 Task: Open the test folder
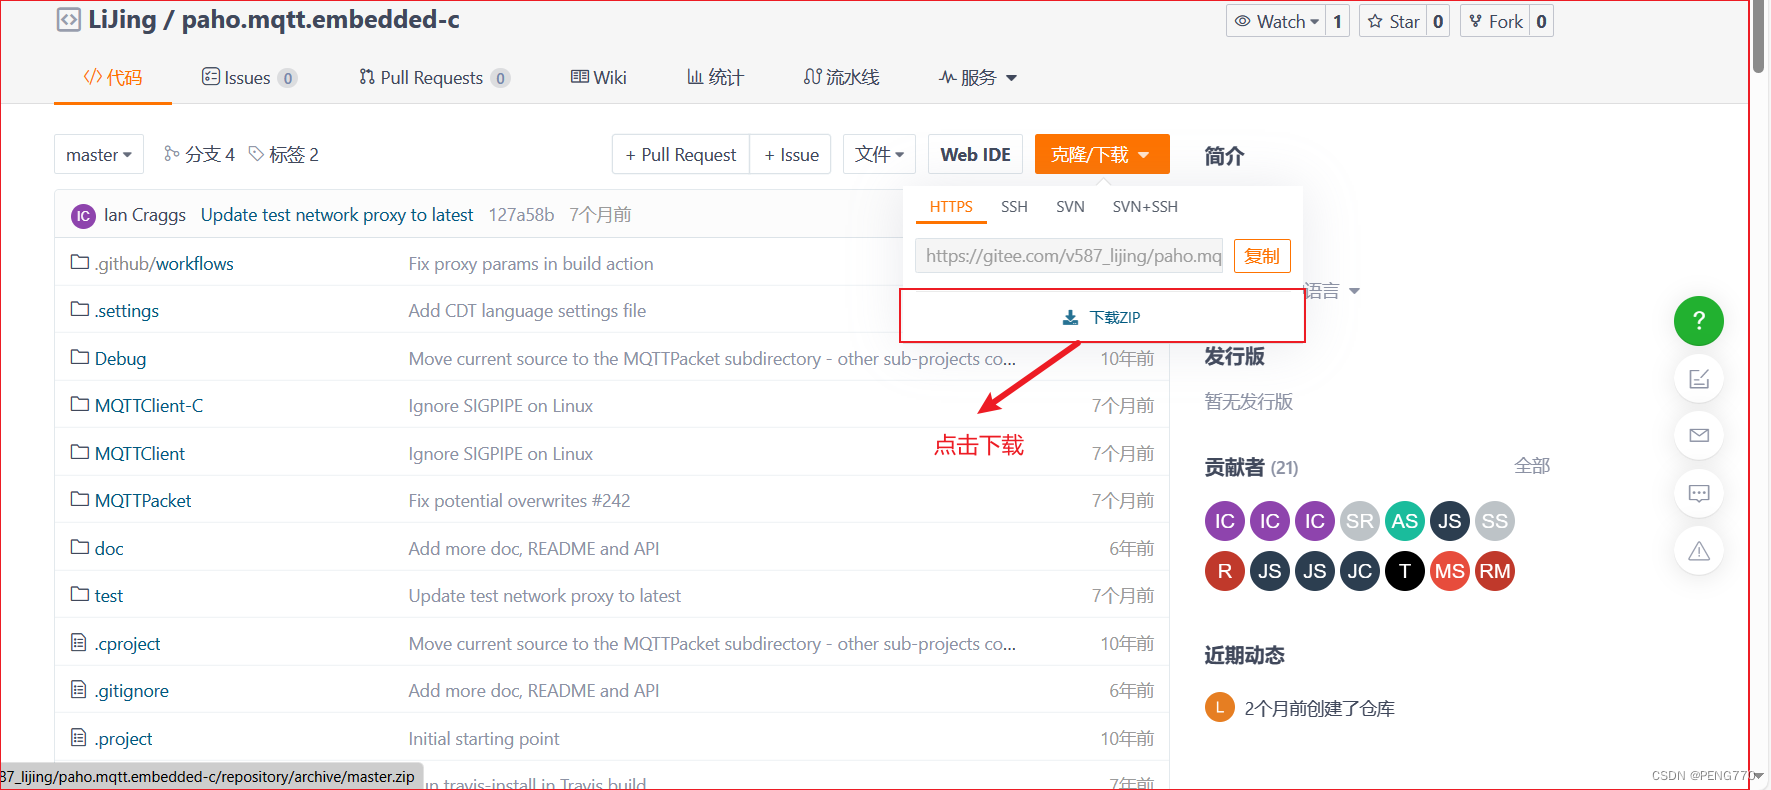[x=109, y=596]
